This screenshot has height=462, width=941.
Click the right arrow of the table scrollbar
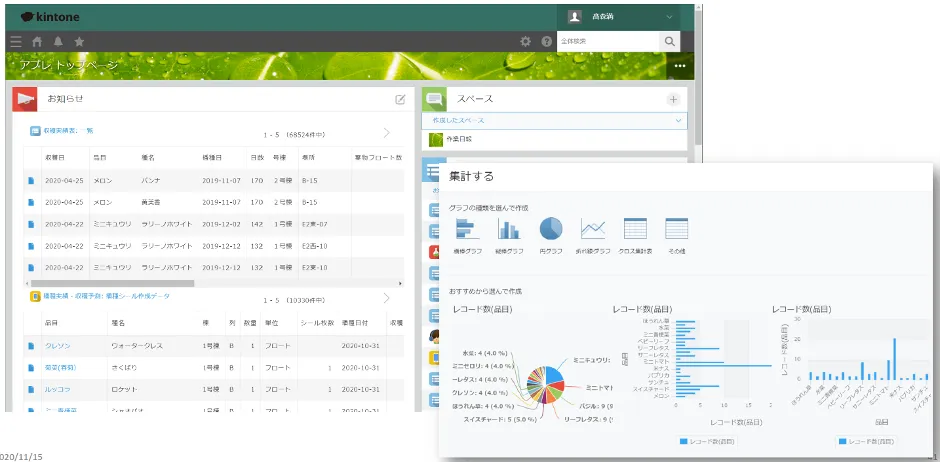tap(400, 283)
